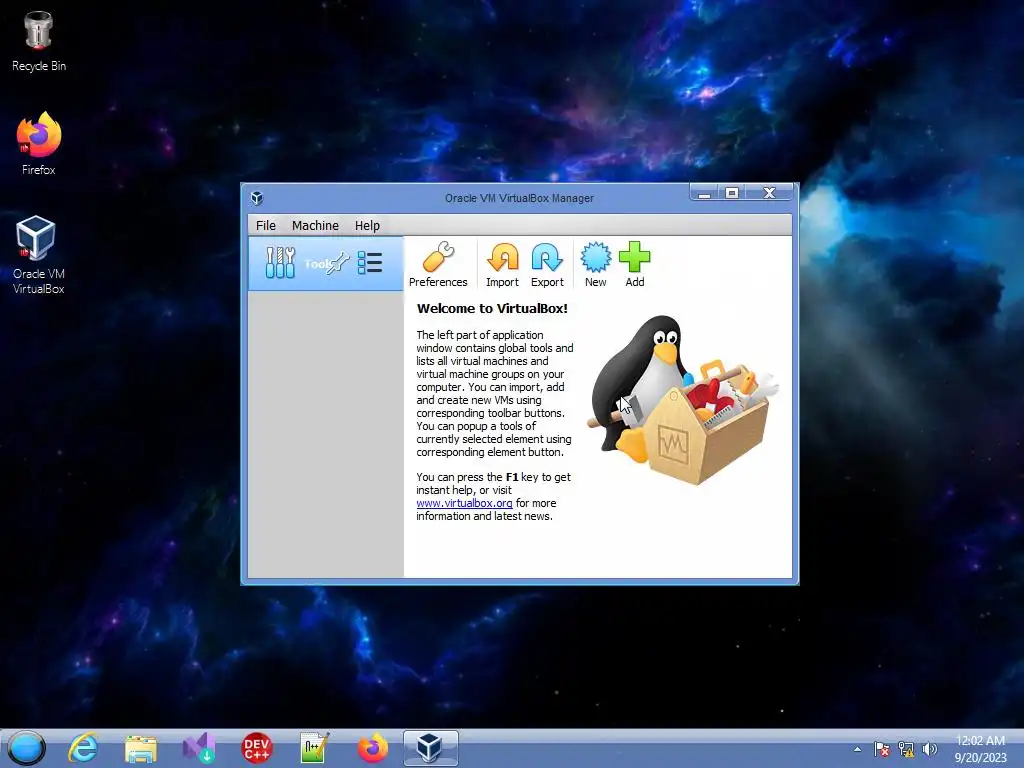
Task: Close the VirtualBox Manager window
Action: click(x=769, y=193)
